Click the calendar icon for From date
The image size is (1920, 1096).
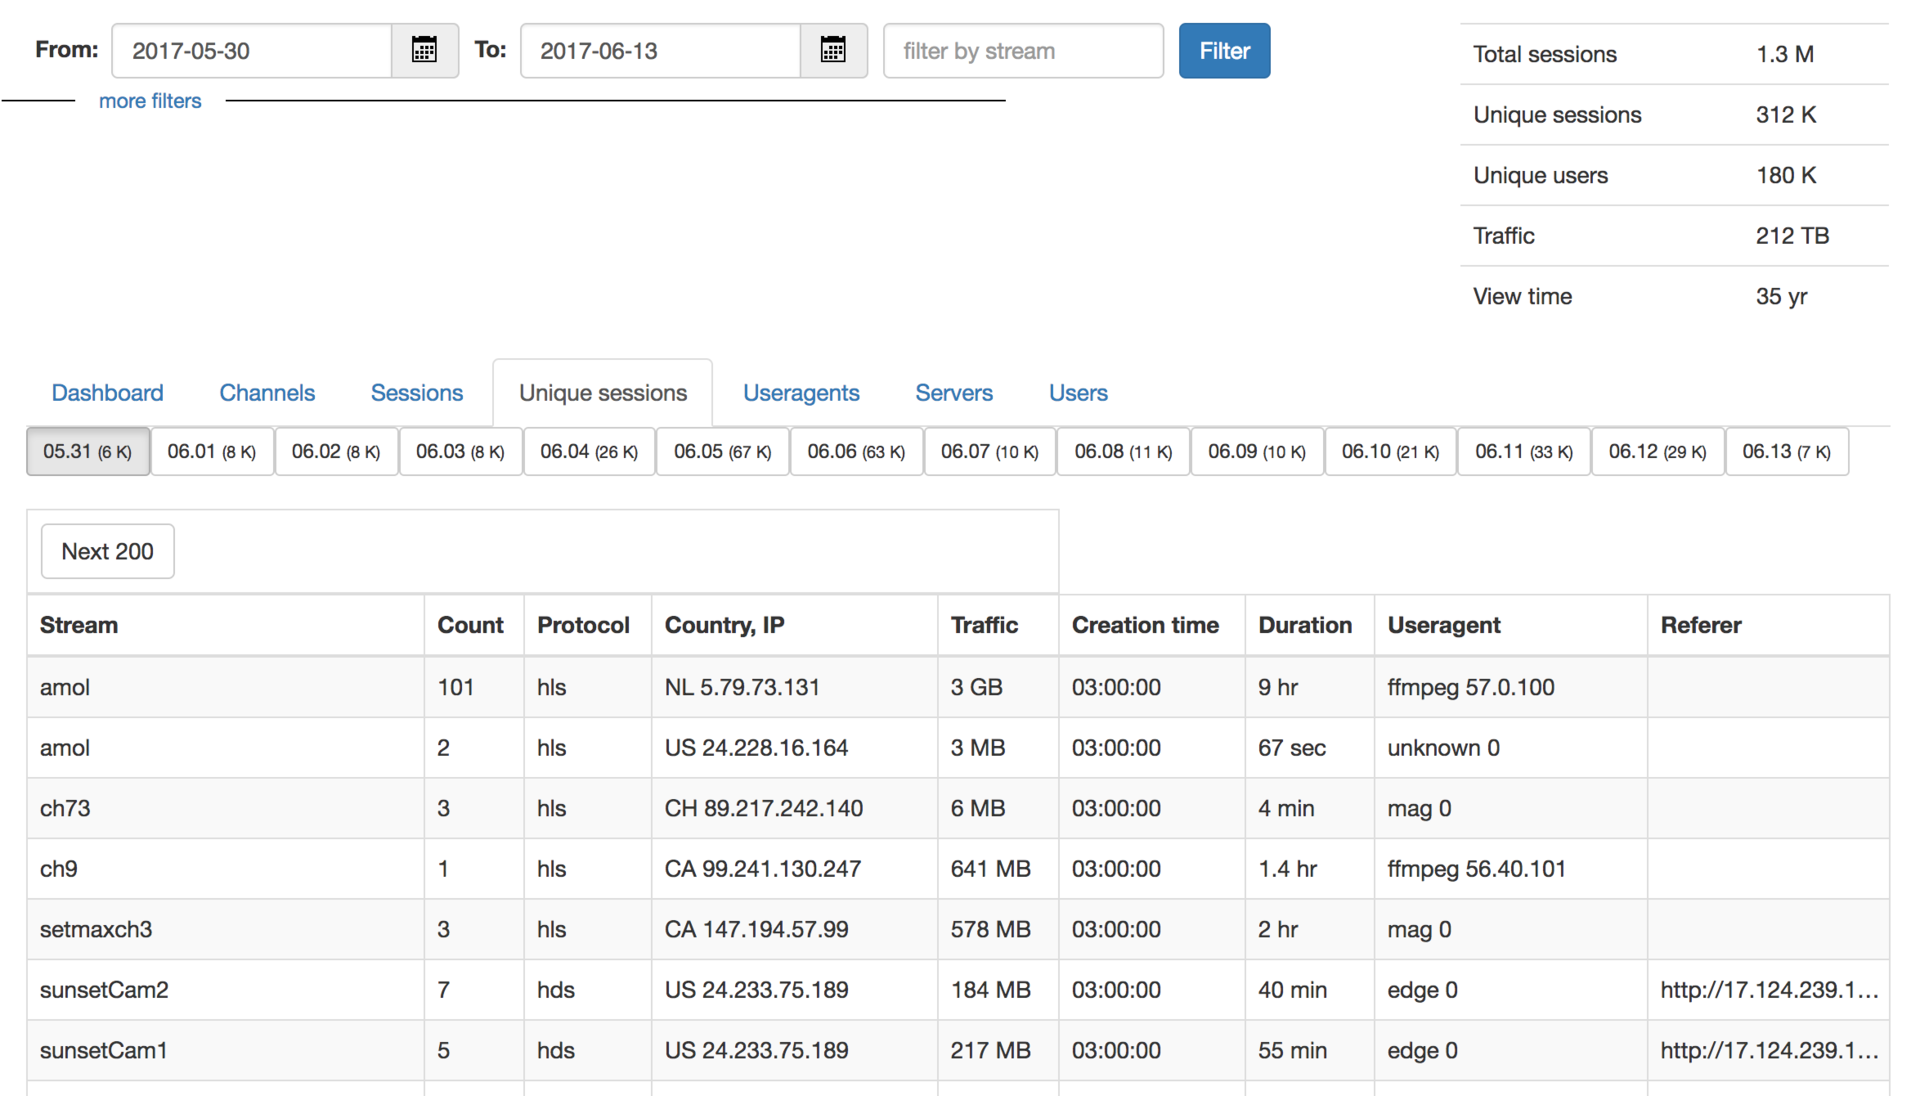[x=425, y=51]
